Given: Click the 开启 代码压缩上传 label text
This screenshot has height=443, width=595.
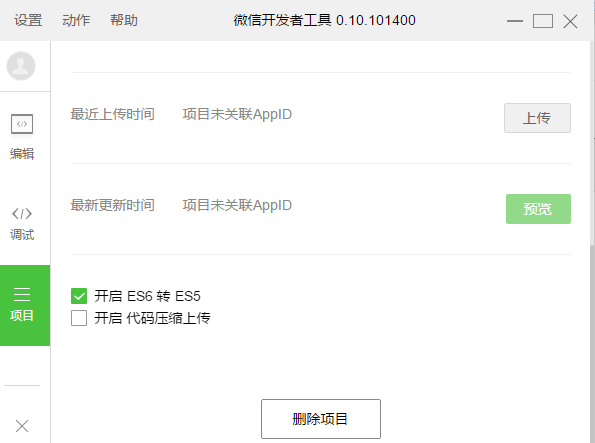Looking at the screenshot, I should [x=152, y=318].
